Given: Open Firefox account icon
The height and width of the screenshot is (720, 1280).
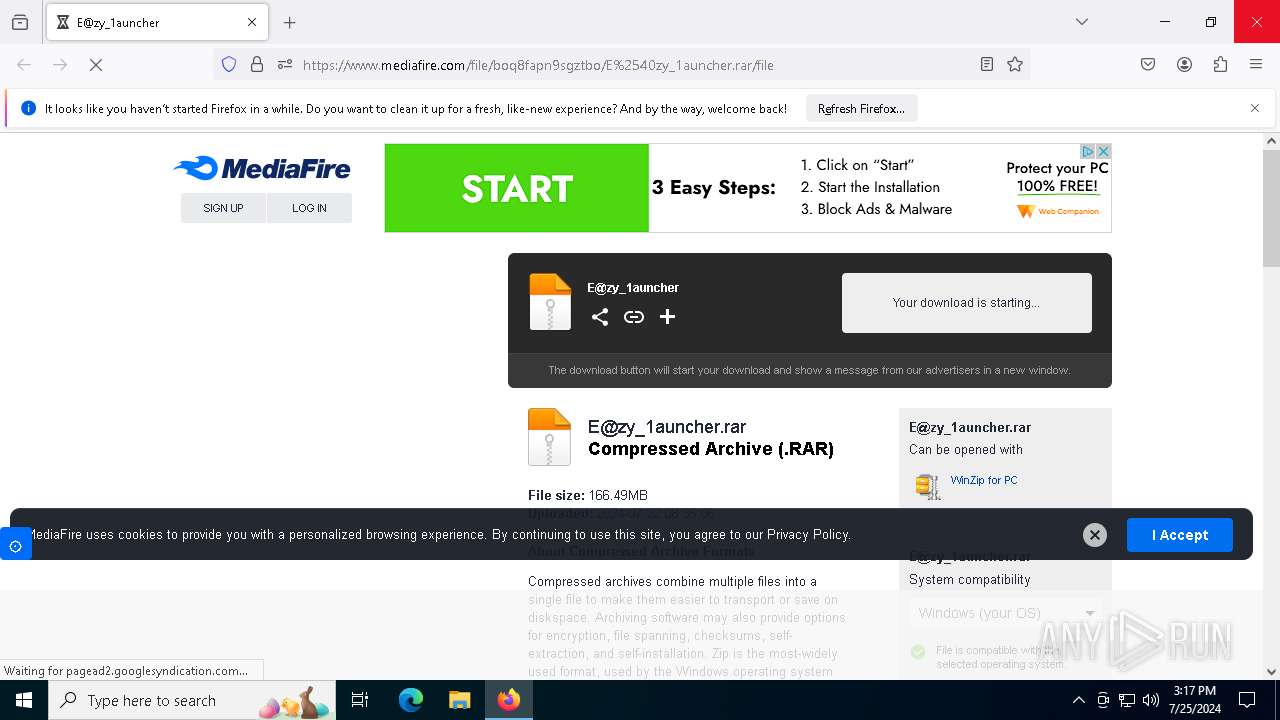Looking at the screenshot, I should tap(1184, 65).
